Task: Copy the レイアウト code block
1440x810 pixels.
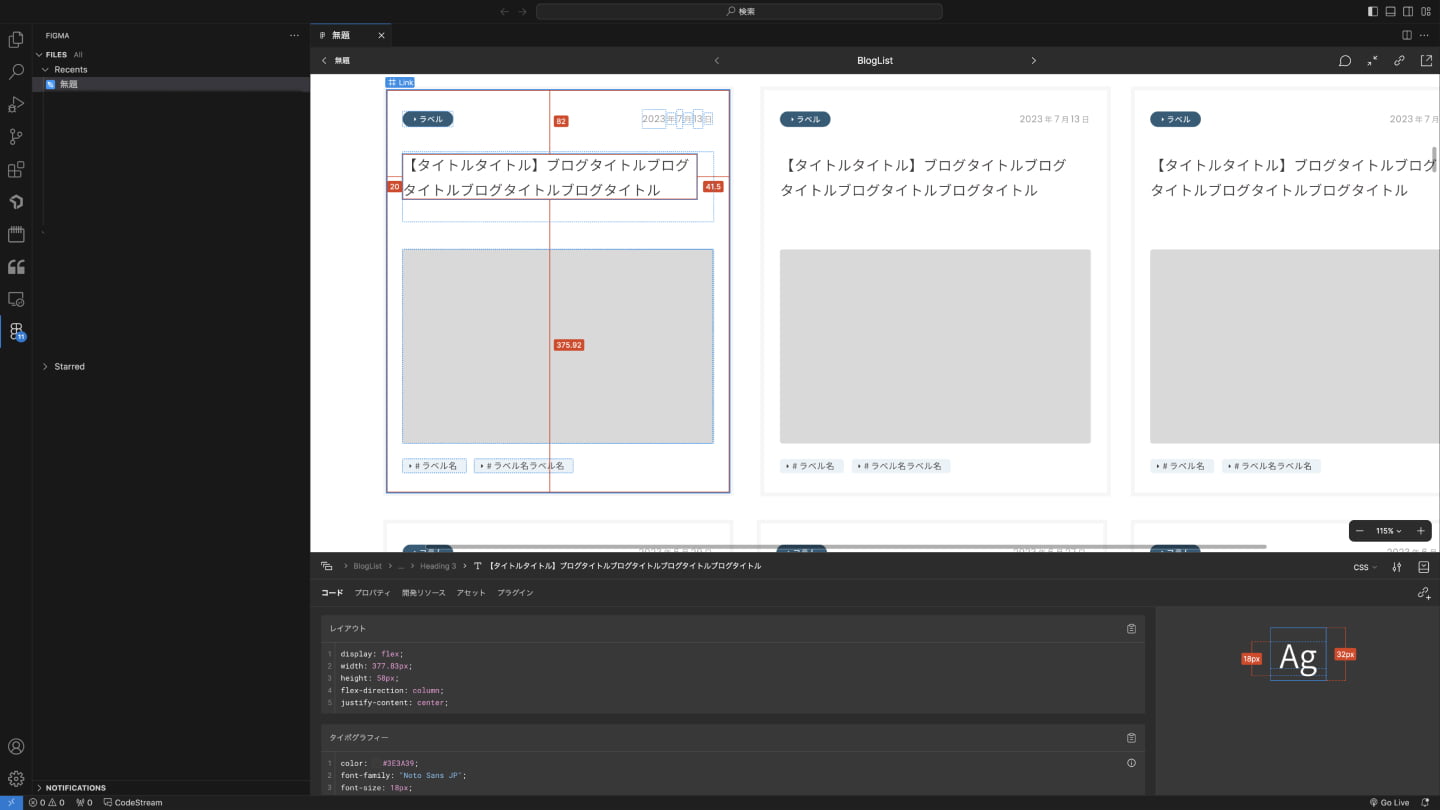Action: (x=1131, y=629)
